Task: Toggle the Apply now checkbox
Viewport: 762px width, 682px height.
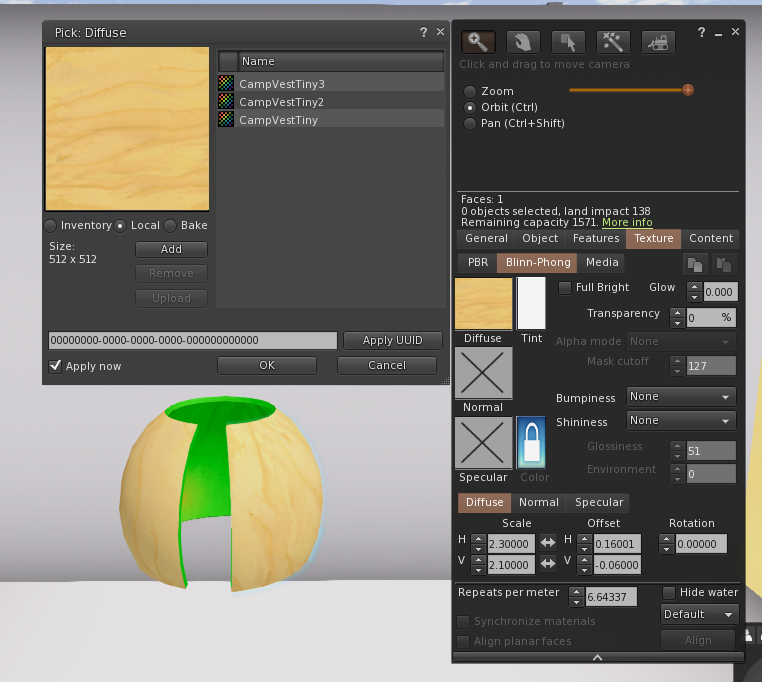Action: coord(56,366)
